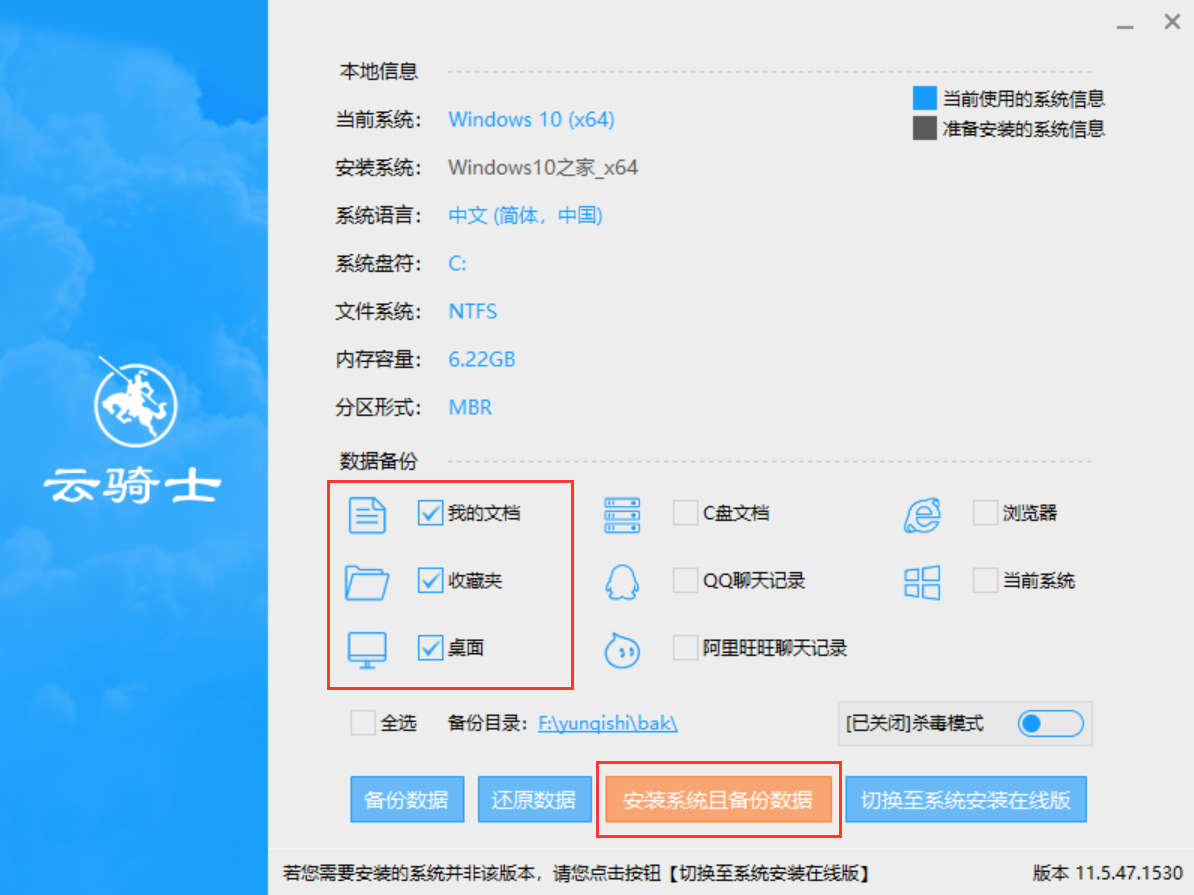
Task: Enable the 阿里旺旺聊天记录 checkbox
Action: pos(685,647)
